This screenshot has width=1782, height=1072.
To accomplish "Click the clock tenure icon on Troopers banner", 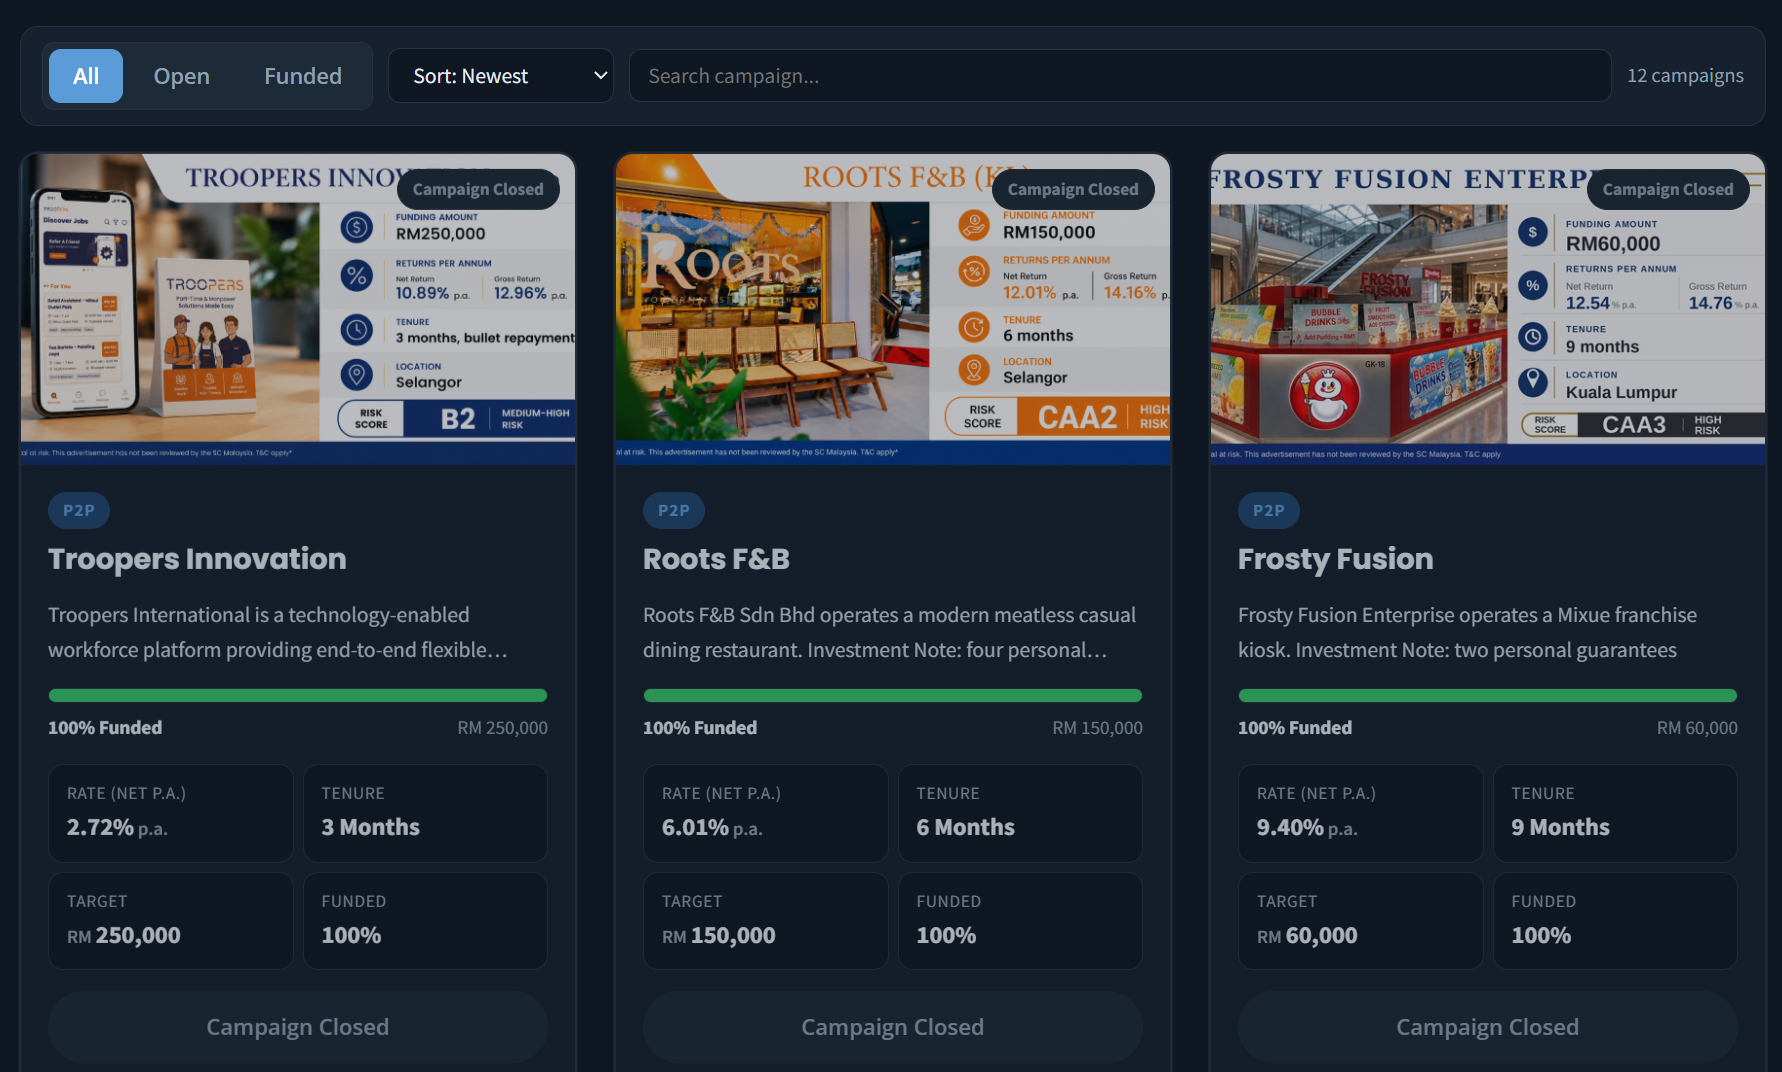I will point(356,330).
